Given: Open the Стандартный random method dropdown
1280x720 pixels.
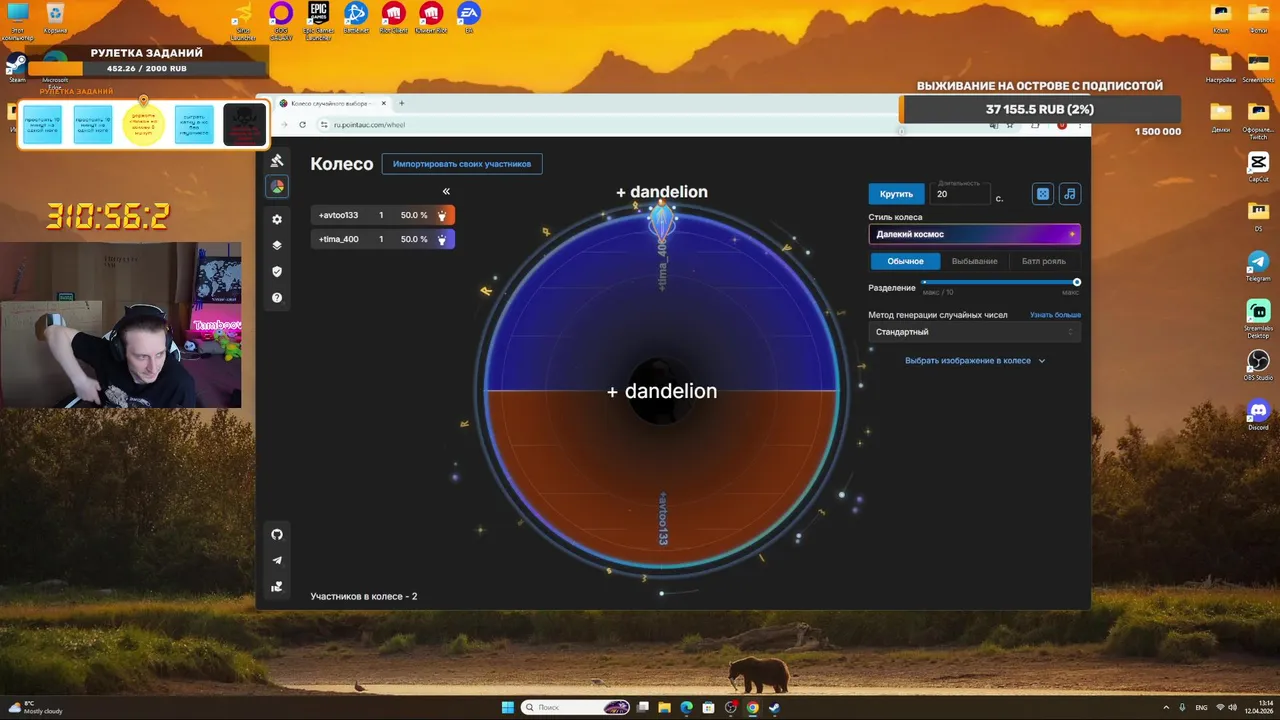Looking at the screenshot, I should 974,332.
